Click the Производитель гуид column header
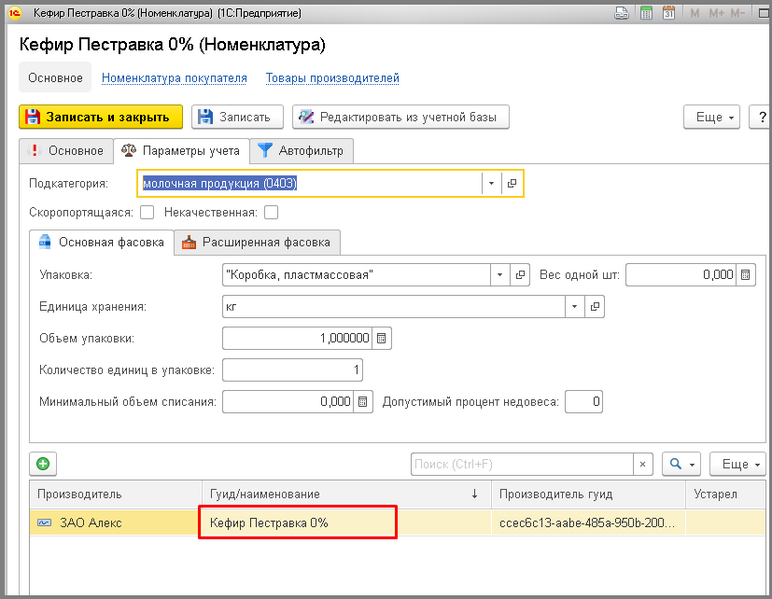This screenshot has height=599, width=772. tap(588, 494)
